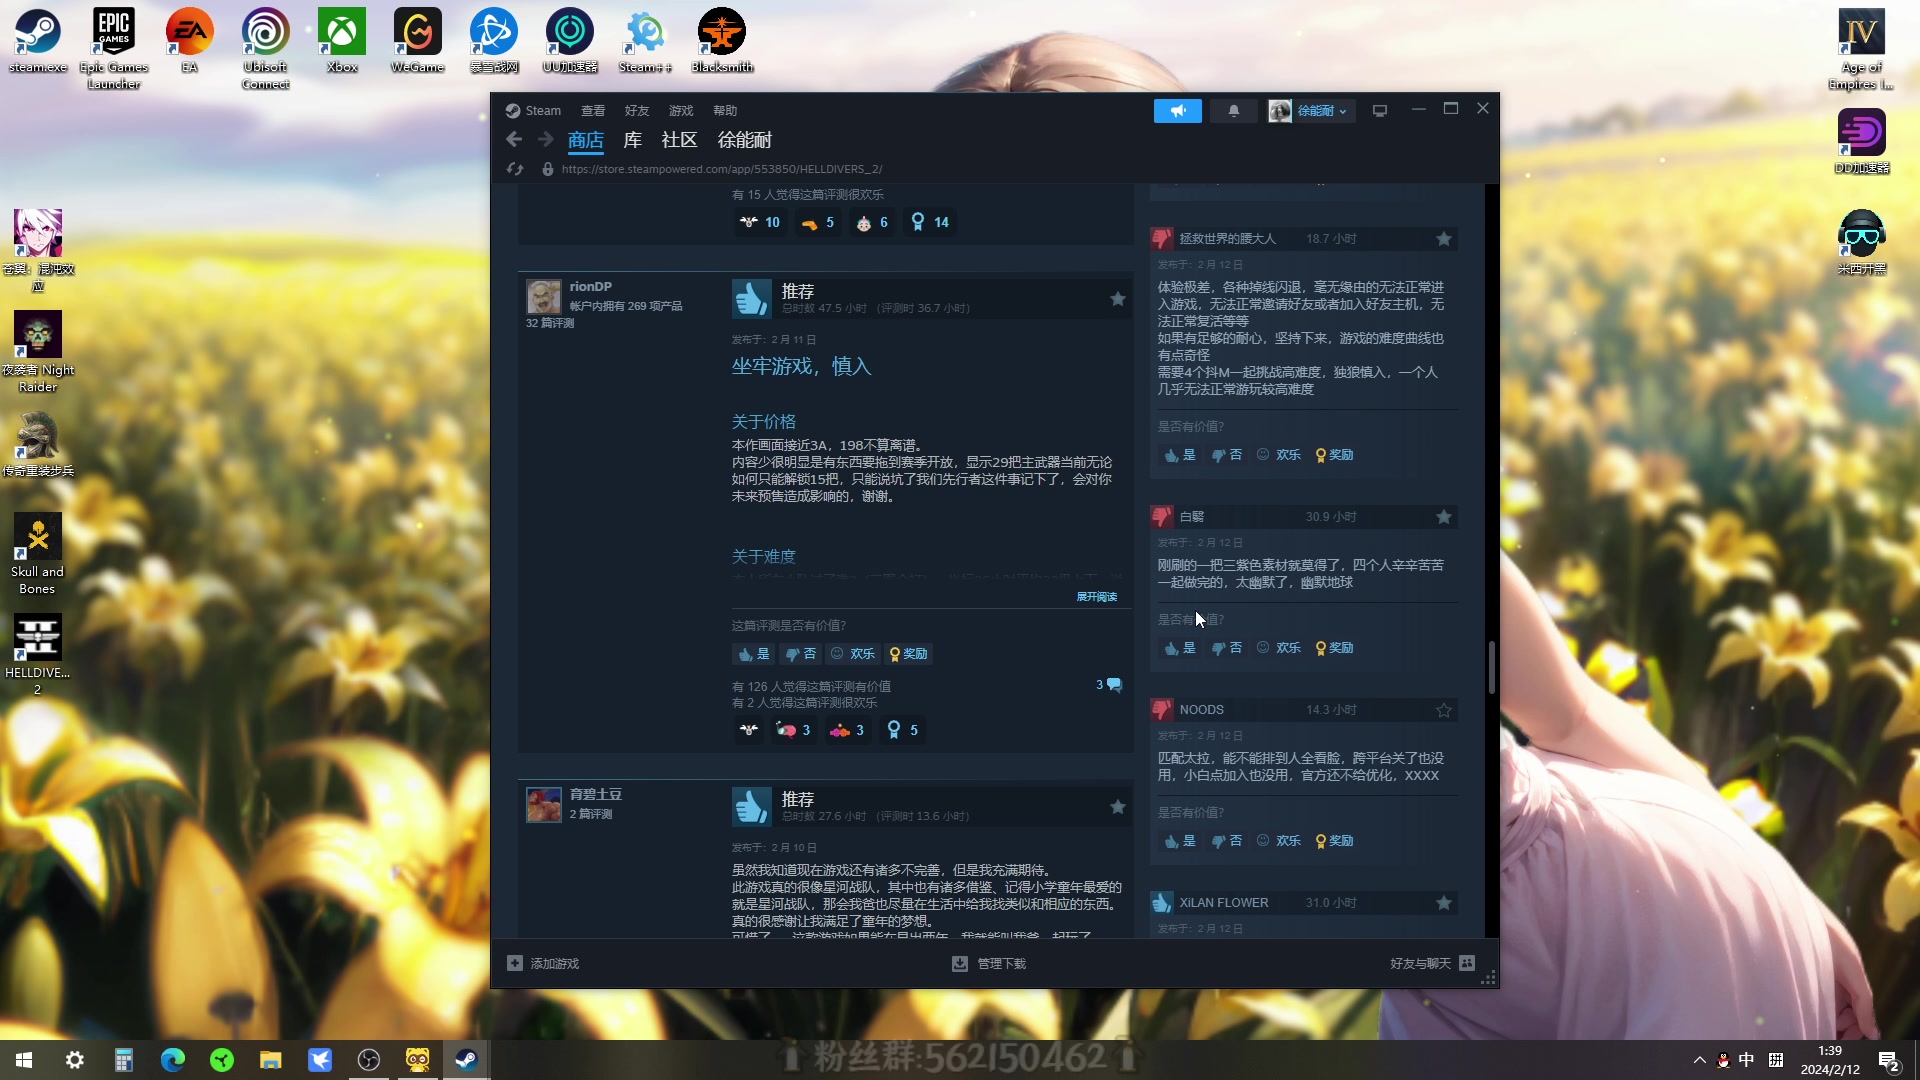The width and height of the screenshot is (1920, 1080).
Task: Open Skull and Bones desktop shortcut
Action: 38,553
